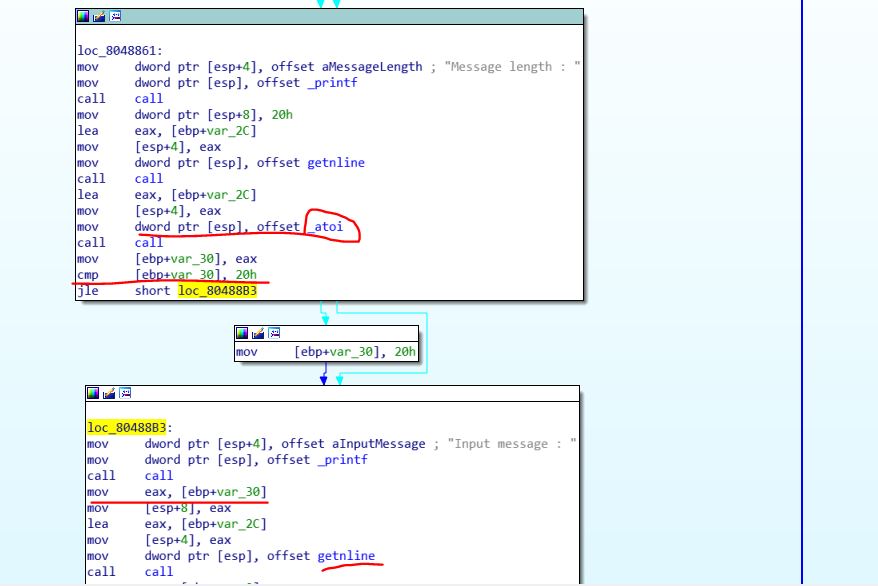Click the jle mnemonic
This screenshot has width=878, height=586.
click(88, 291)
